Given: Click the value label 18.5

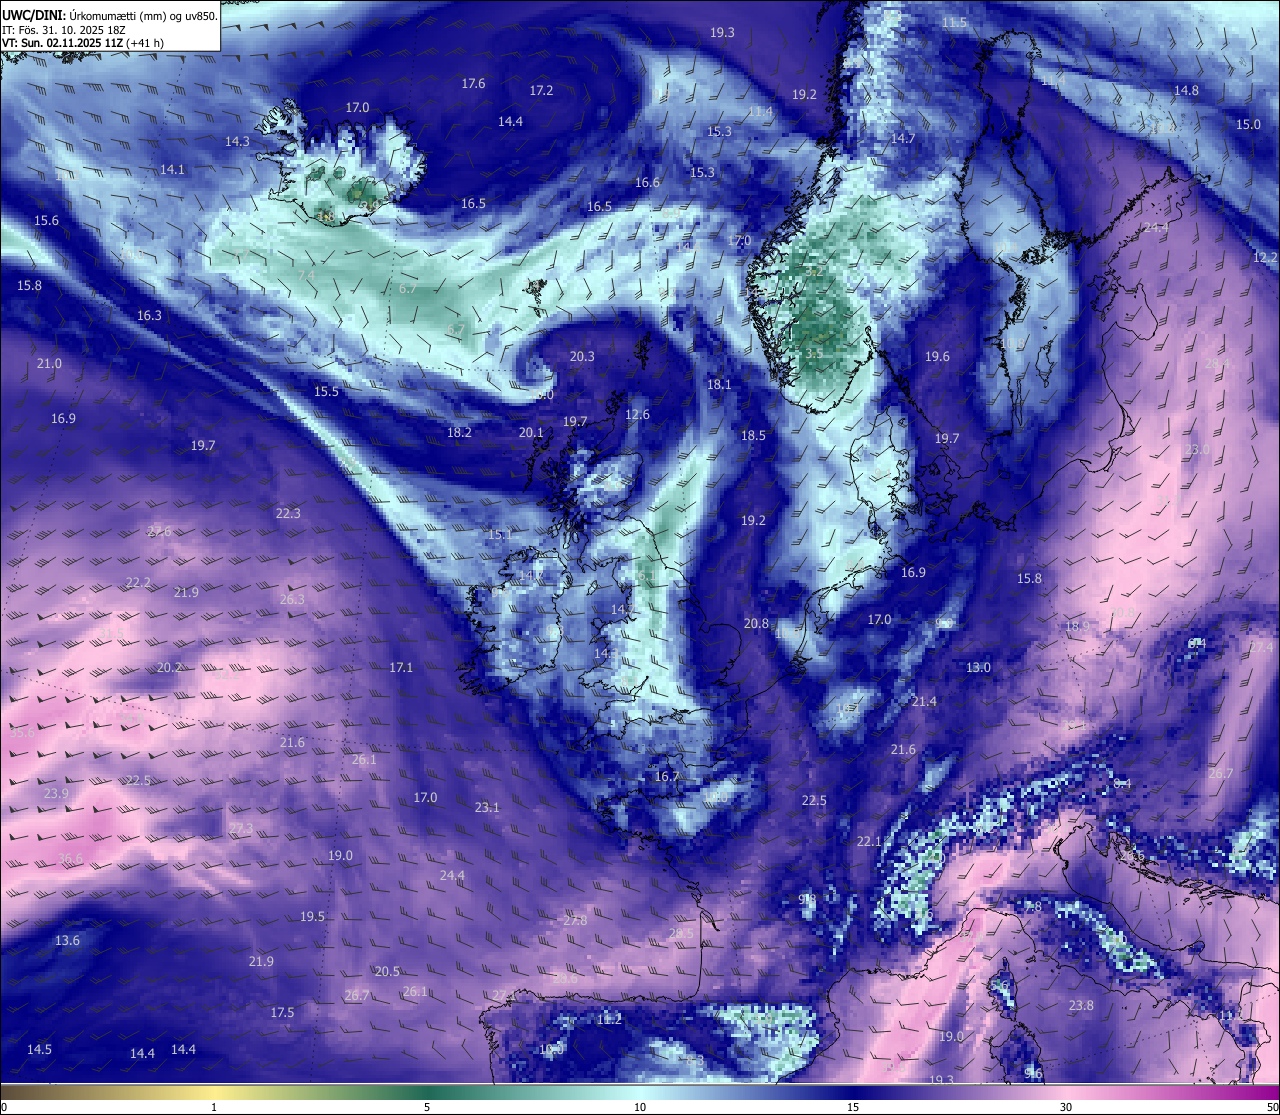Looking at the screenshot, I should coord(753,435).
